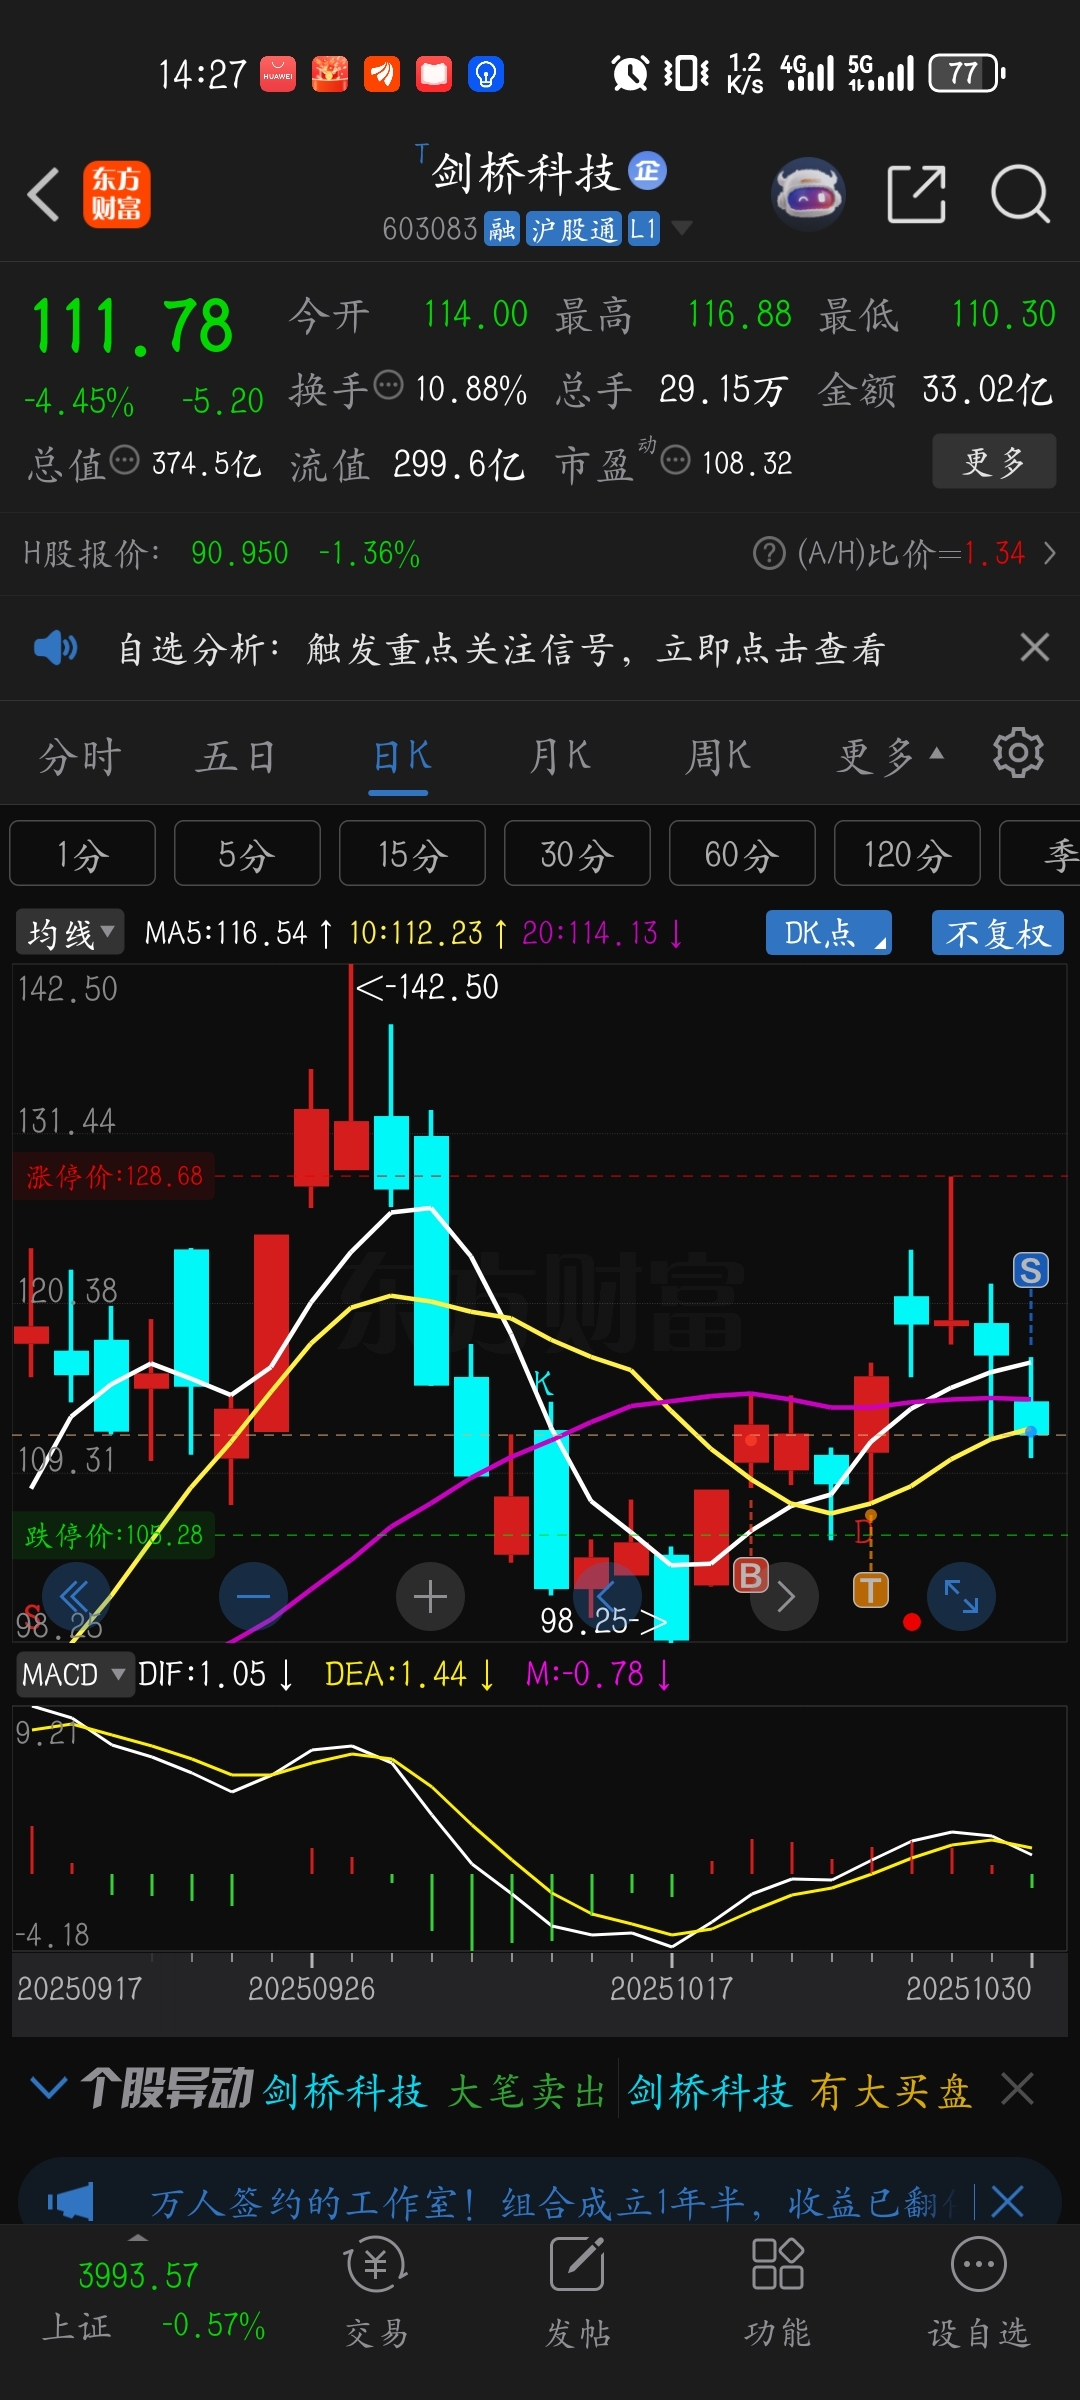The width and height of the screenshot is (1080, 2400).
Task: Expand chart to fullscreen
Action: (962, 1596)
